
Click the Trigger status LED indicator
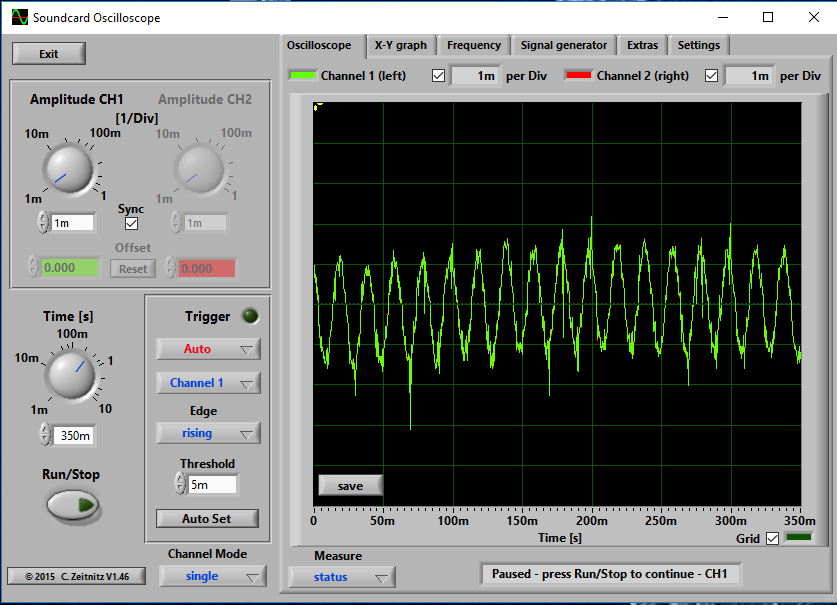click(x=250, y=316)
